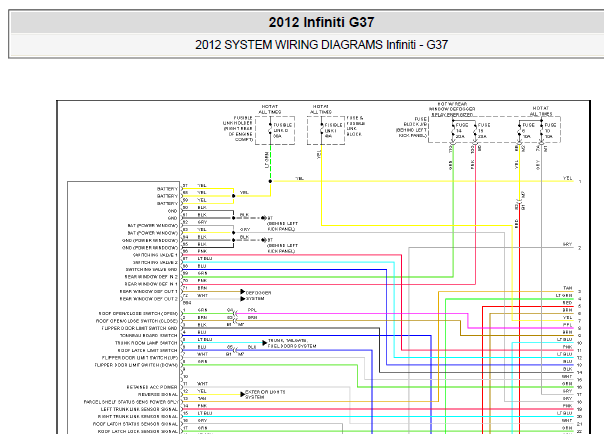Click the "TRUNK ROOM LAMP SWITCH" label
Screen dimensions: 604x434
(146, 343)
